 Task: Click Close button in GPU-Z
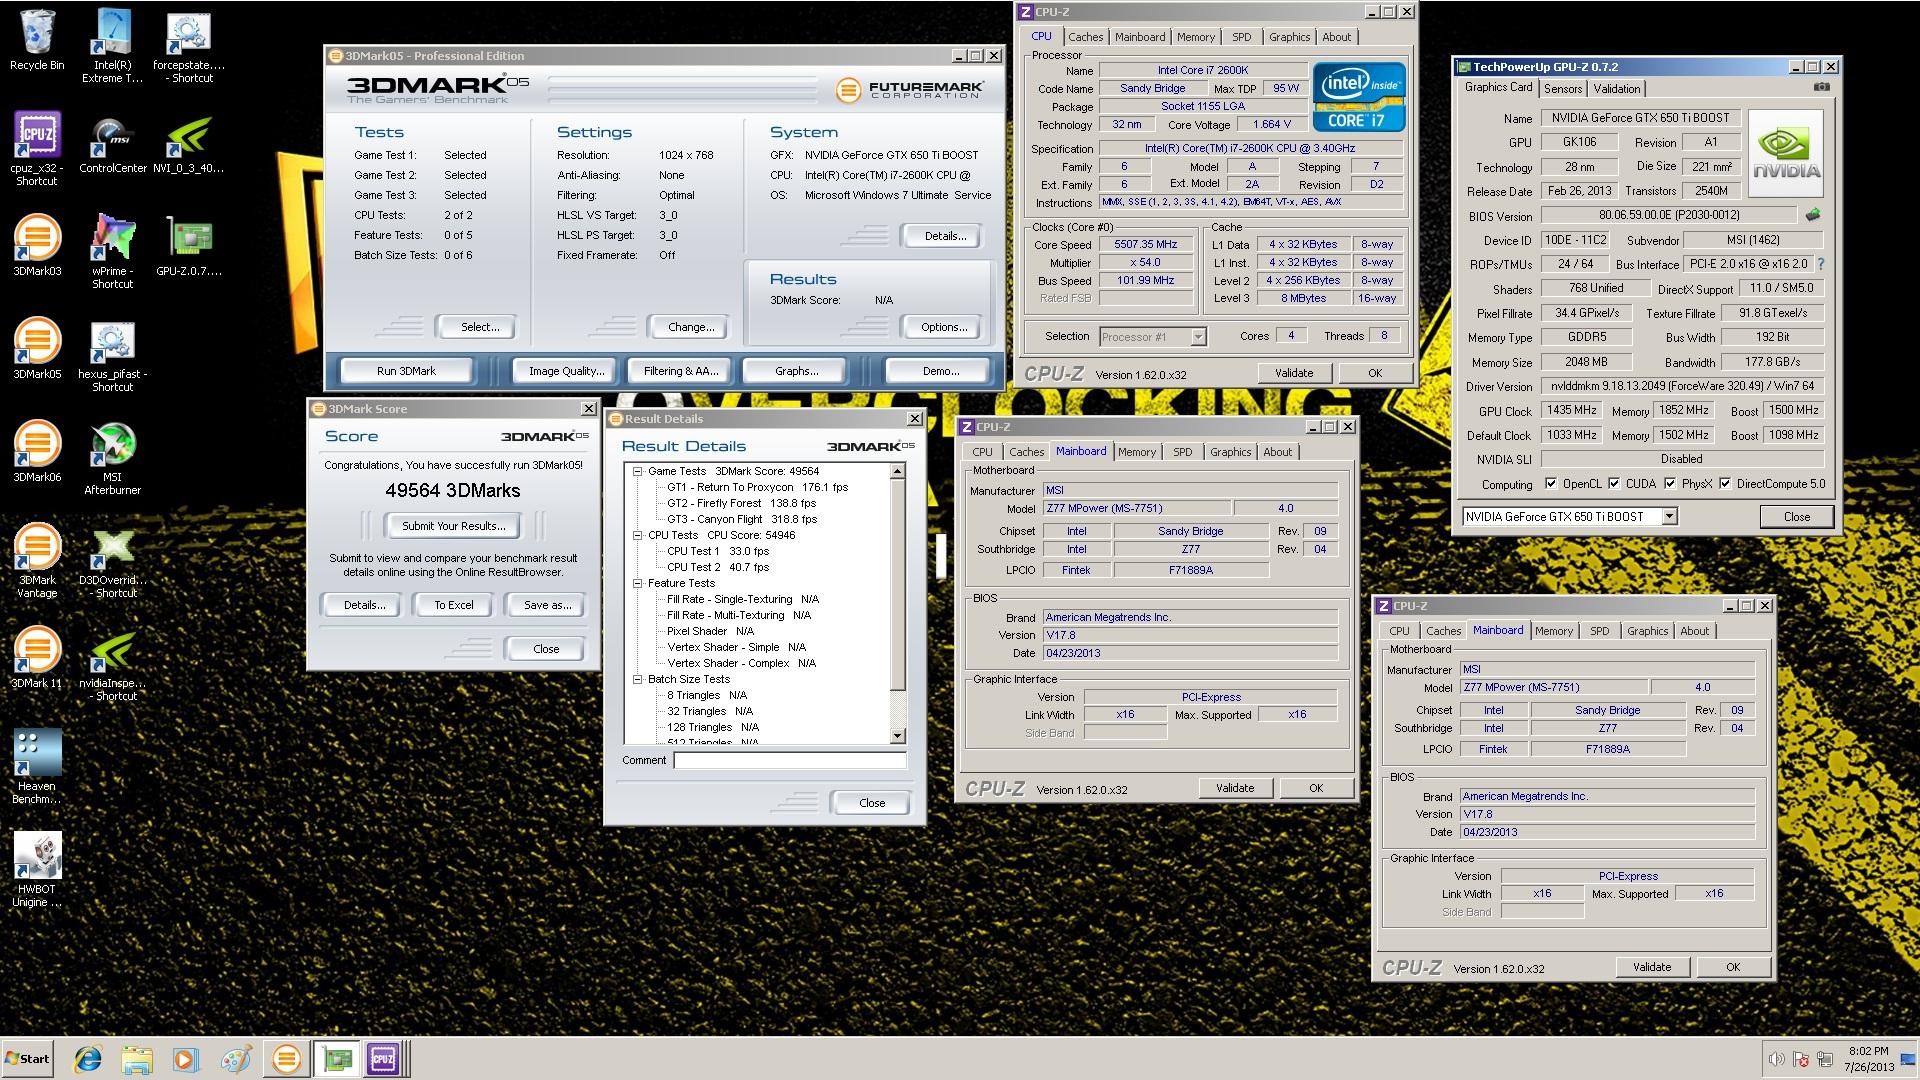click(x=1796, y=517)
